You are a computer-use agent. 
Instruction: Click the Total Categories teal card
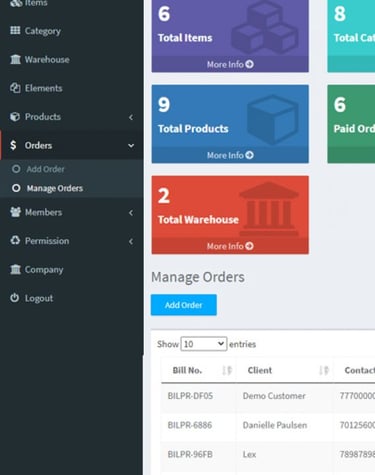351,35
